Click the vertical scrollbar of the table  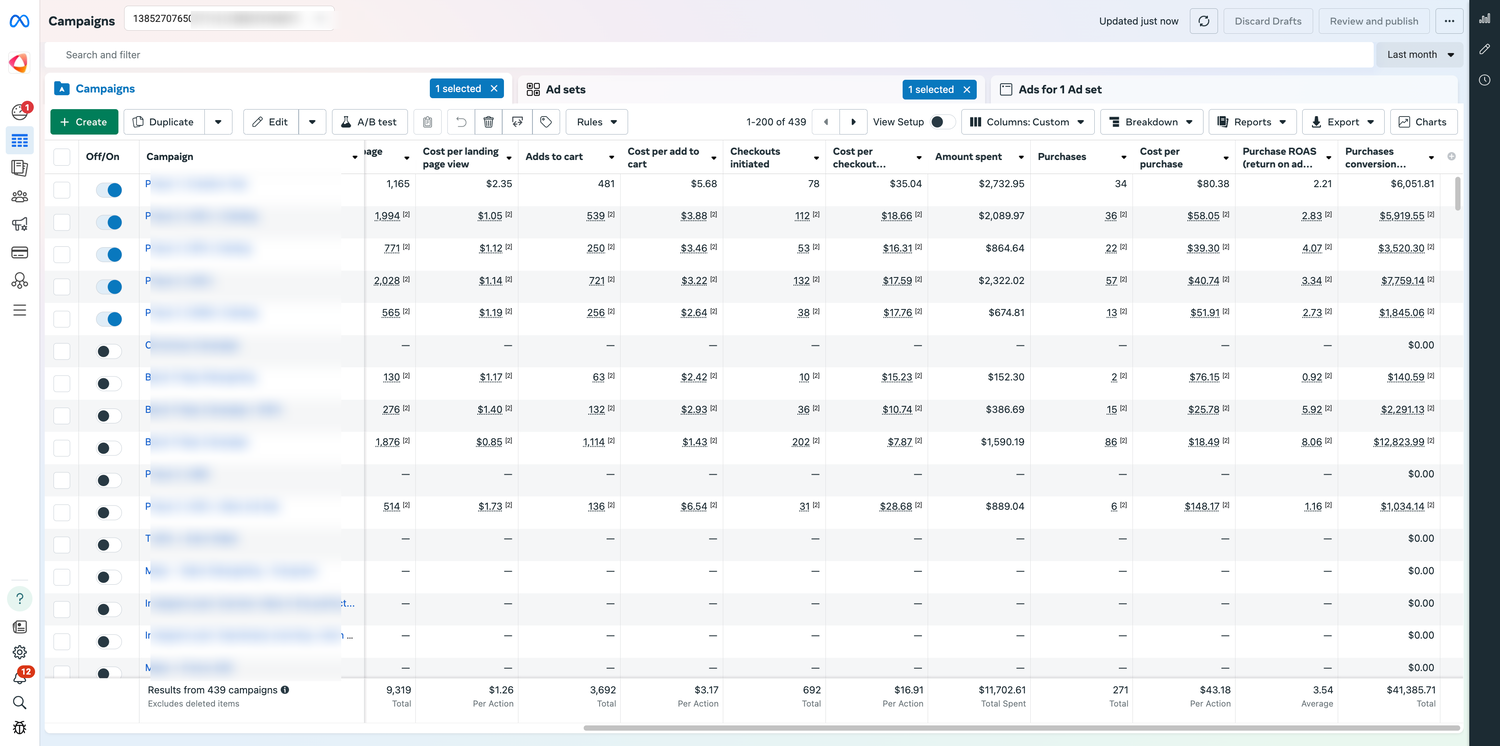(1457, 194)
